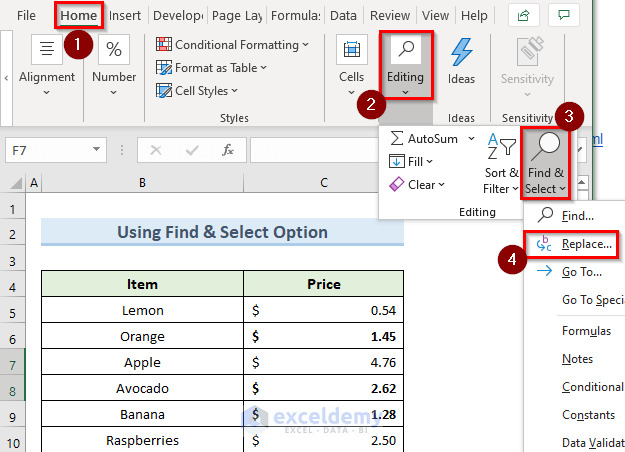Select Go To... menu entry

[x=581, y=271]
